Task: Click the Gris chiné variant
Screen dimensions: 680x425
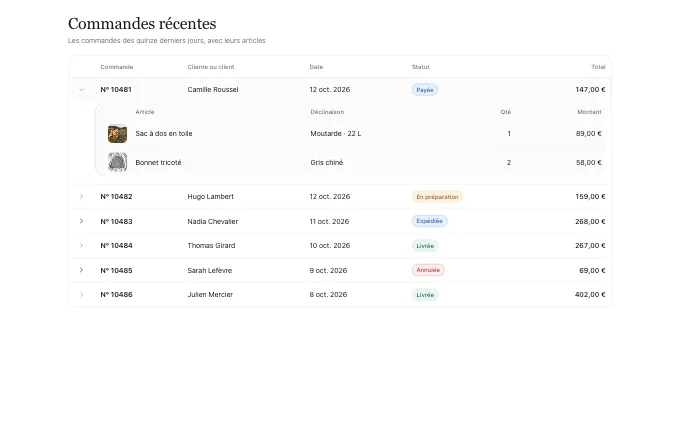Action: [x=327, y=163]
